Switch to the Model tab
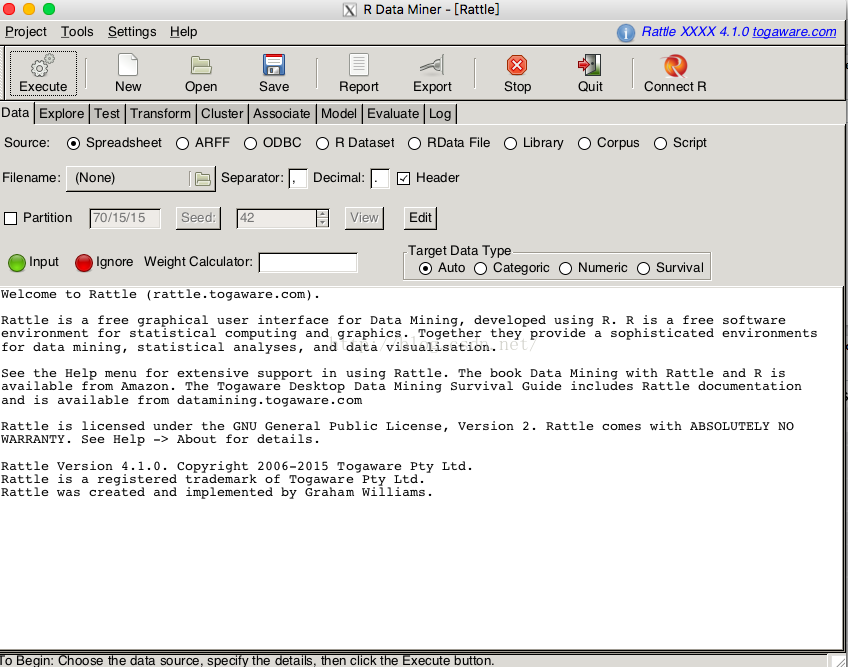Viewport: 848px width, 667px height. [339, 114]
